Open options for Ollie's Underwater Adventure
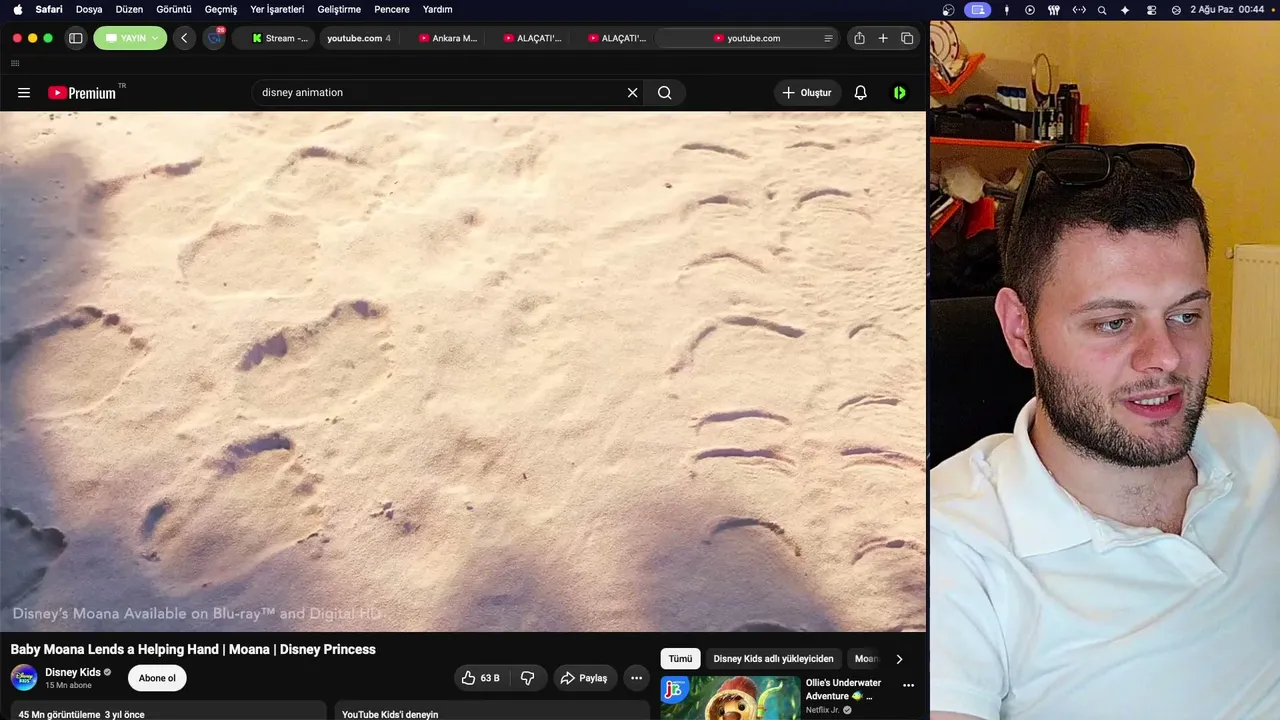1280x720 pixels. click(x=908, y=686)
